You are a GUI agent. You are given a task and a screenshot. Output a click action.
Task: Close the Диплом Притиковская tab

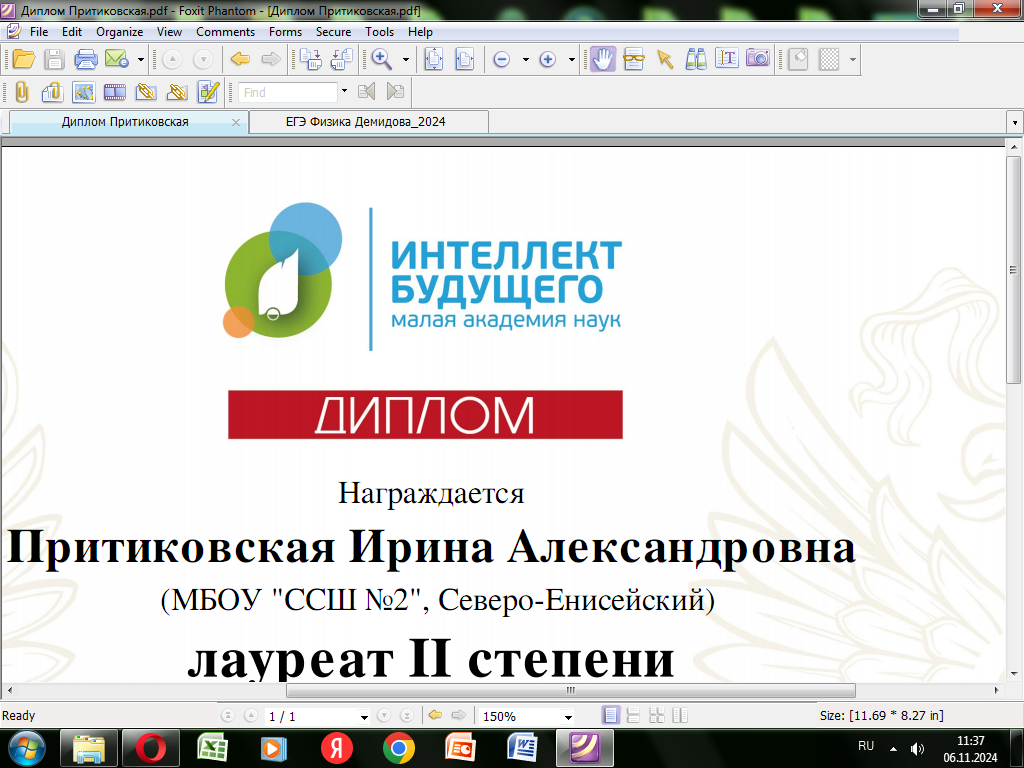coord(236,122)
